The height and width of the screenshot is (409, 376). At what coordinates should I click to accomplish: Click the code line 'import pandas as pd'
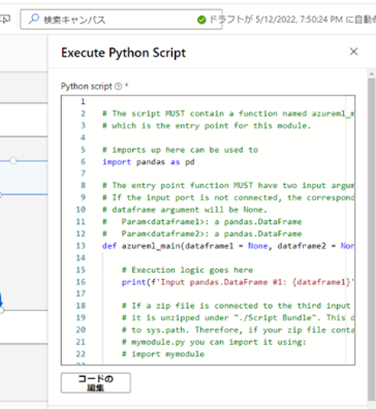click(x=148, y=162)
